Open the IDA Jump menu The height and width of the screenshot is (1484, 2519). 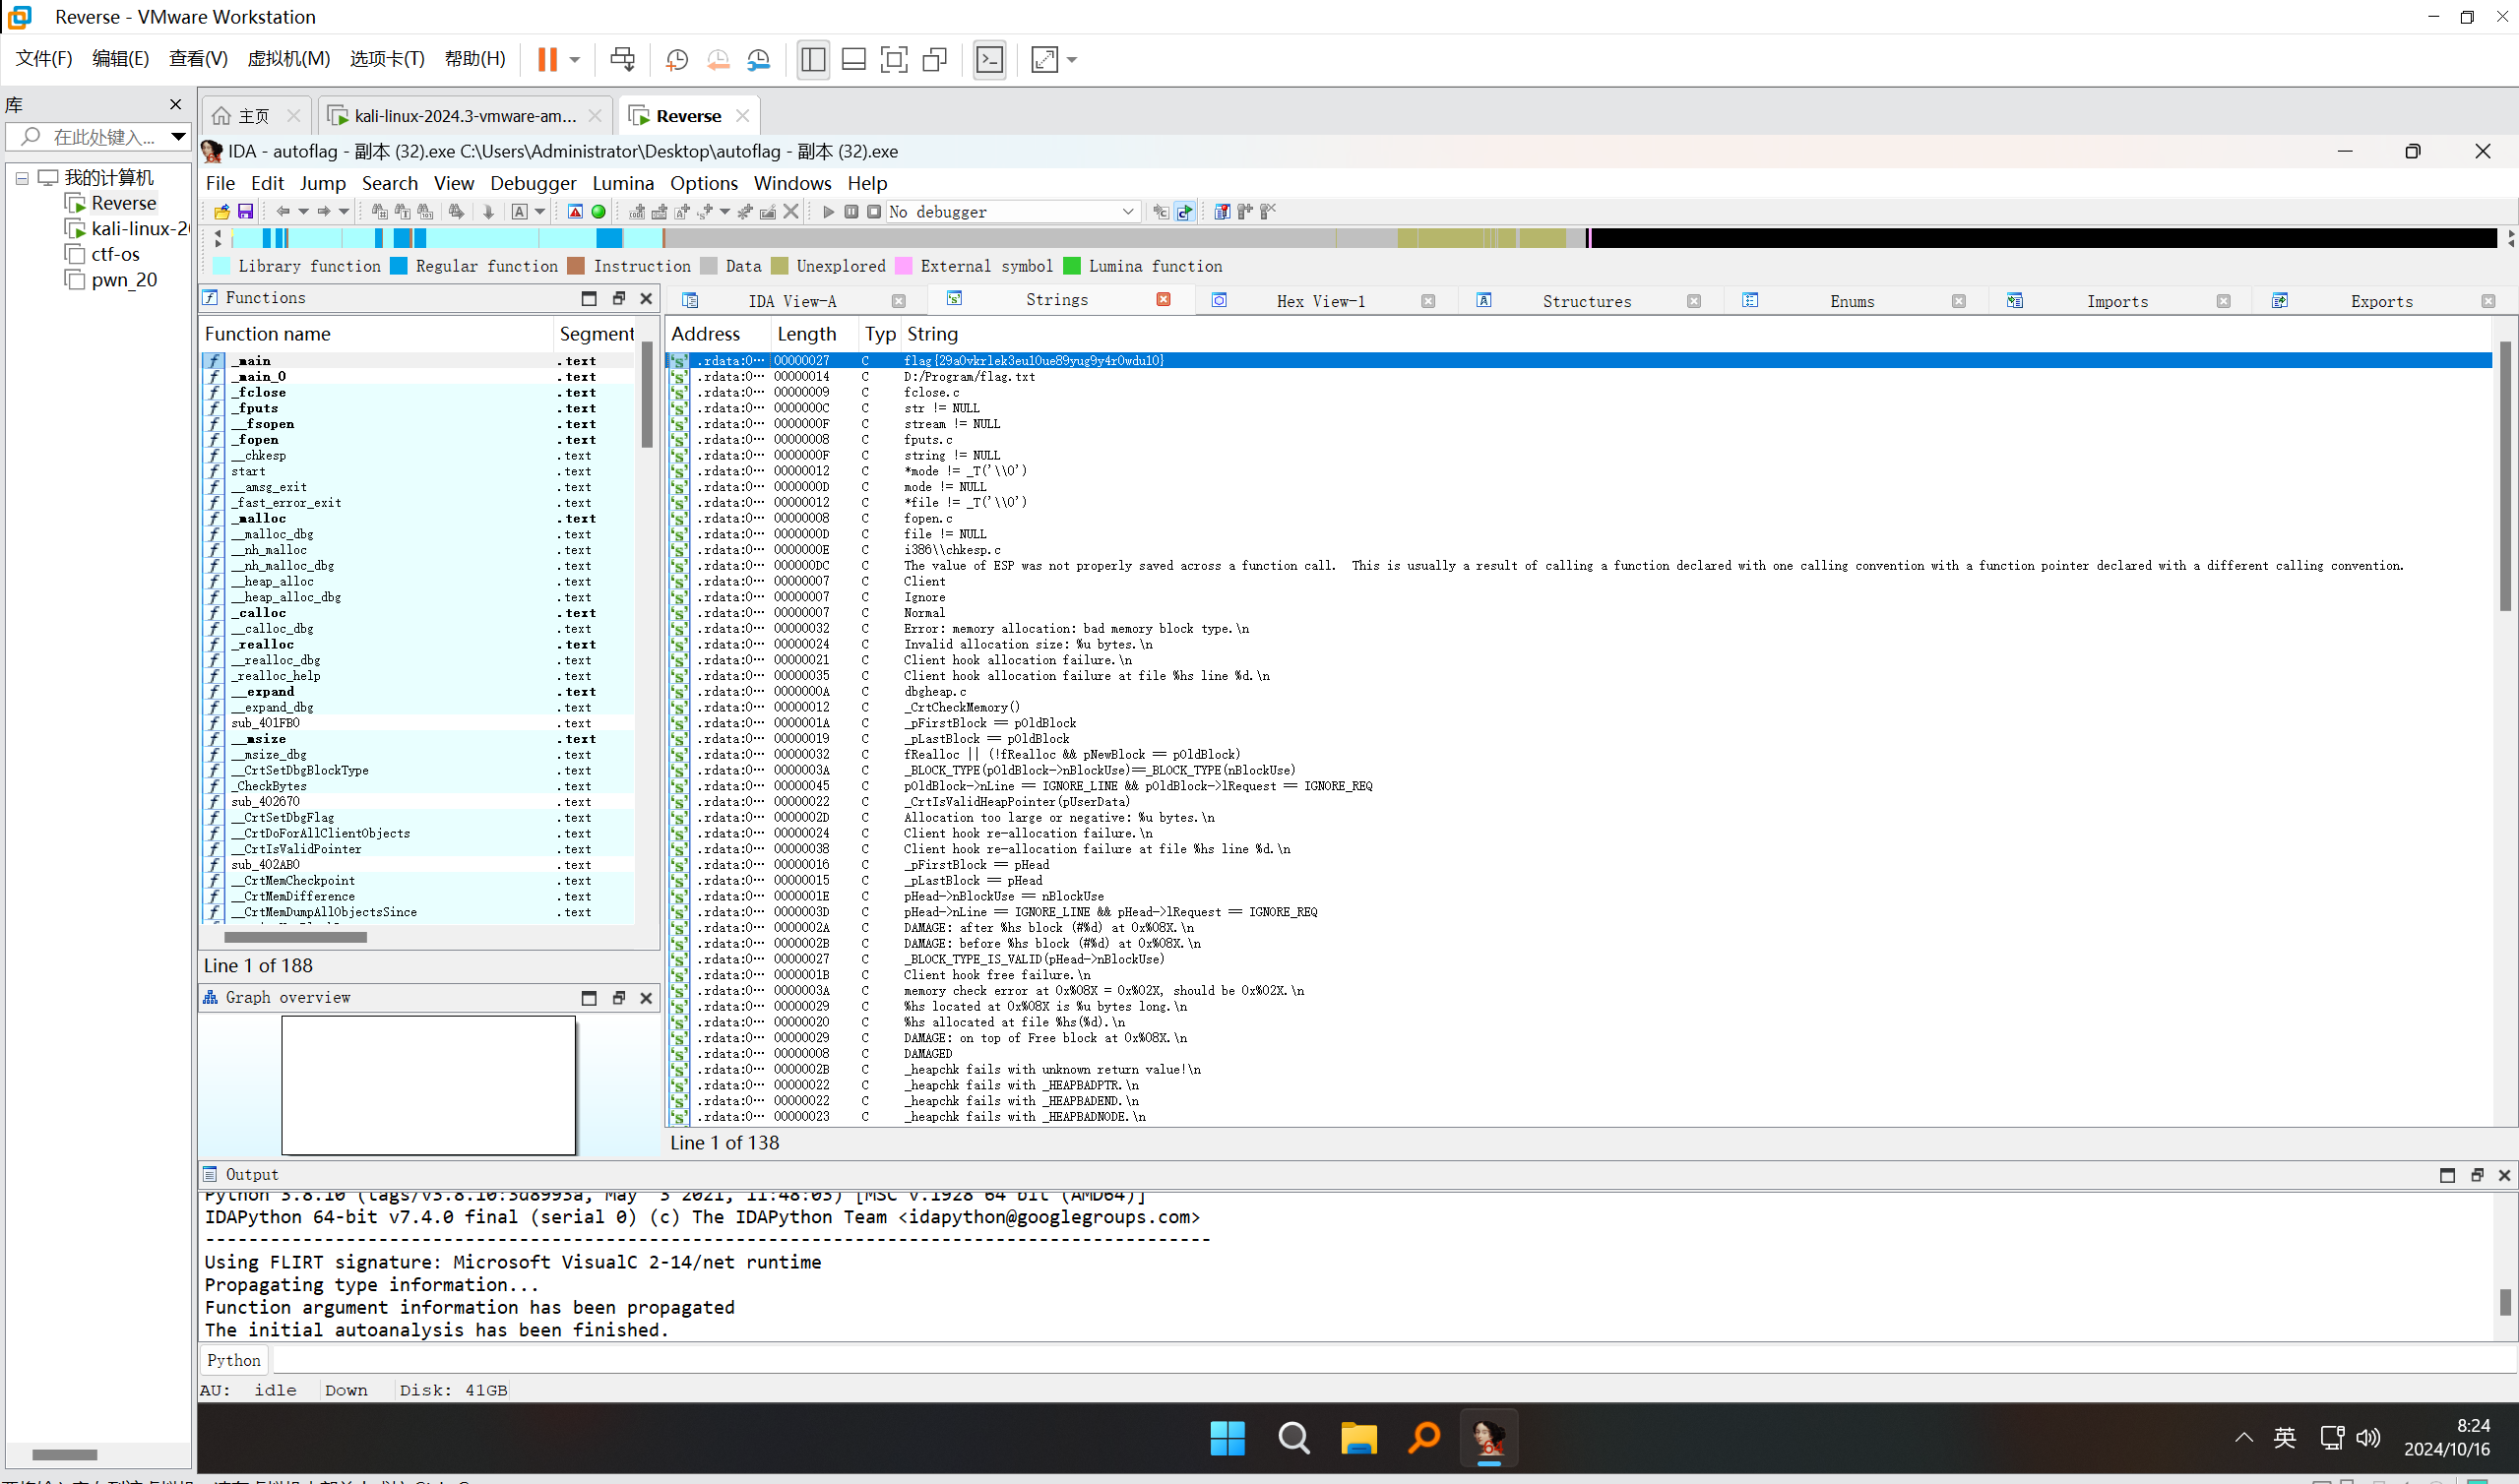point(322,183)
